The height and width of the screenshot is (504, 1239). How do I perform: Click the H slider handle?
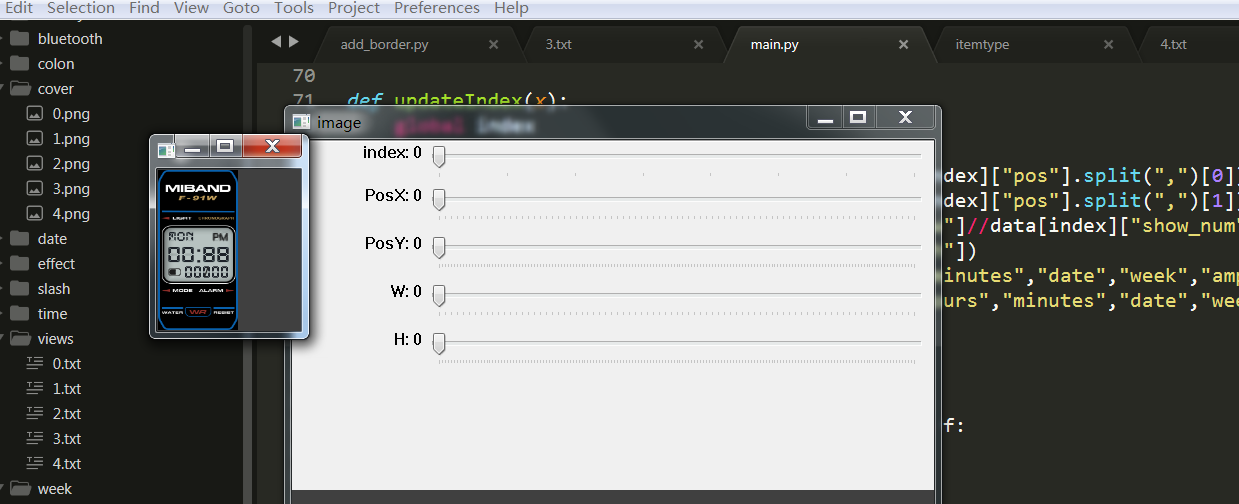[x=438, y=343]
